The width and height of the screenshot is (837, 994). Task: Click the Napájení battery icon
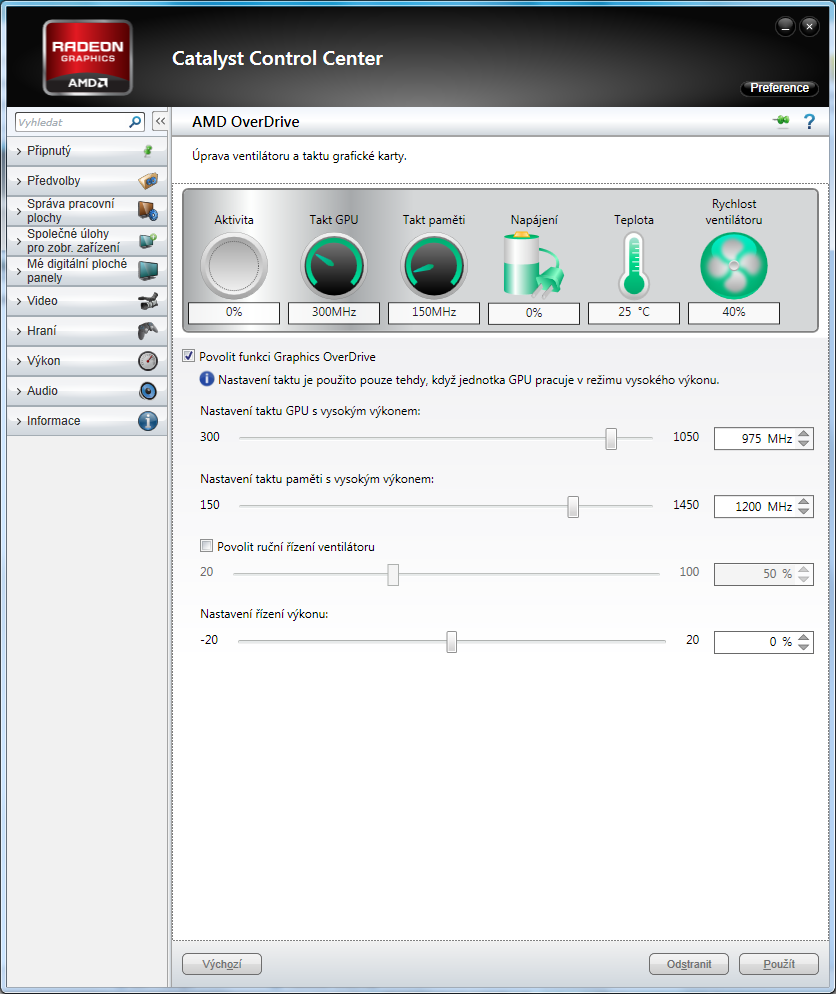(533, 266)
